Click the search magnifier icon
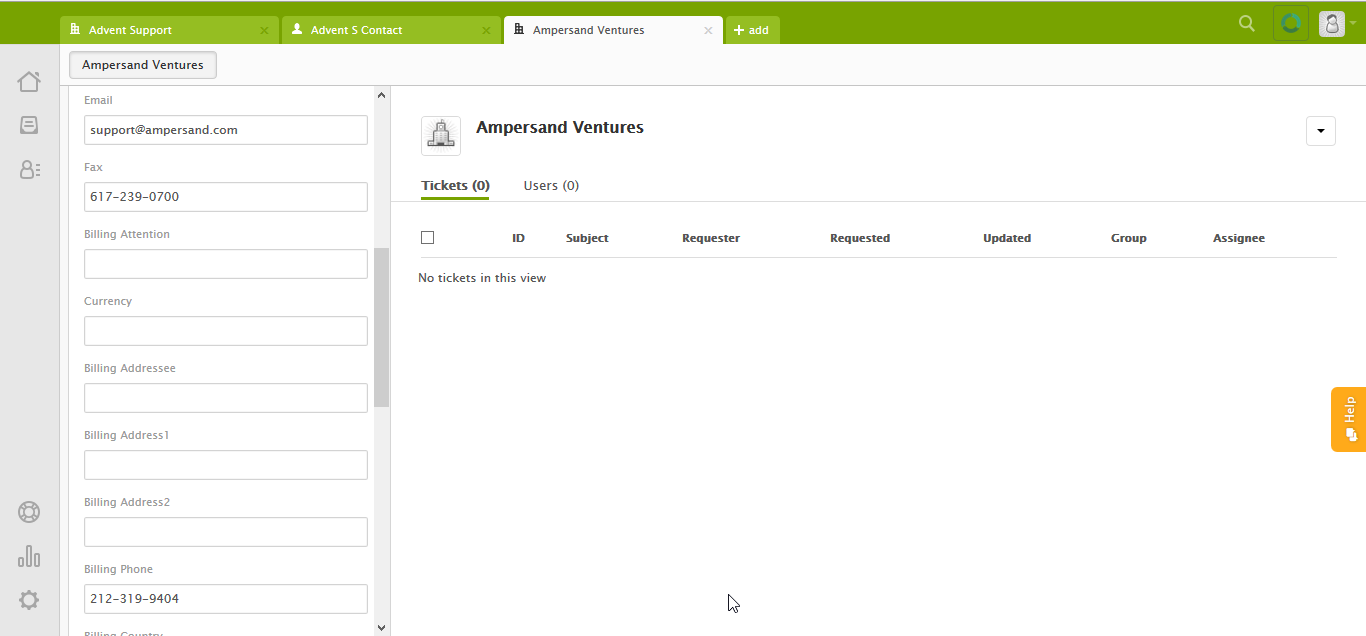Screen dimensions: 1366x636 [1247, 23]
